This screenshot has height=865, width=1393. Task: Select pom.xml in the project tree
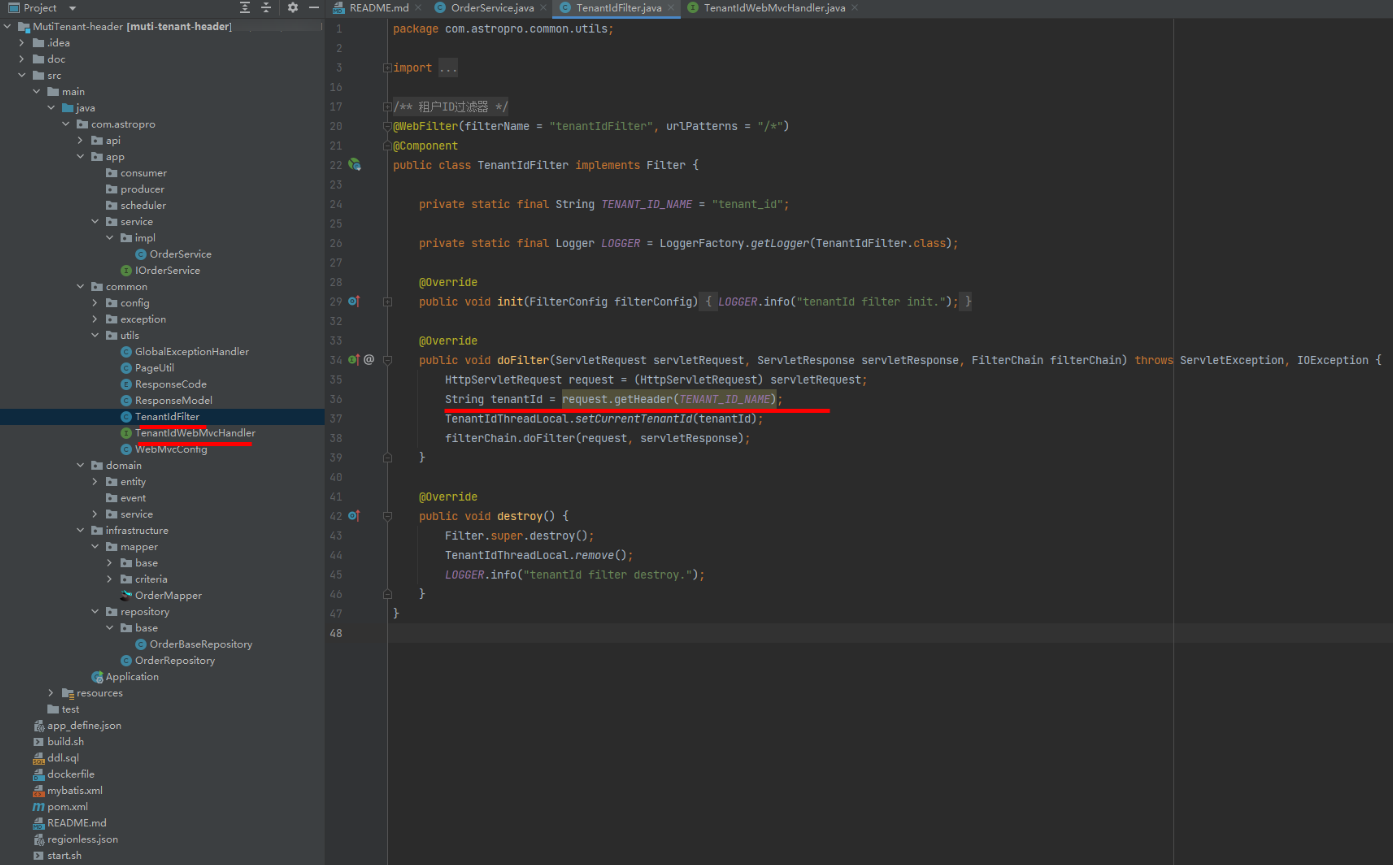click(67, 807)
